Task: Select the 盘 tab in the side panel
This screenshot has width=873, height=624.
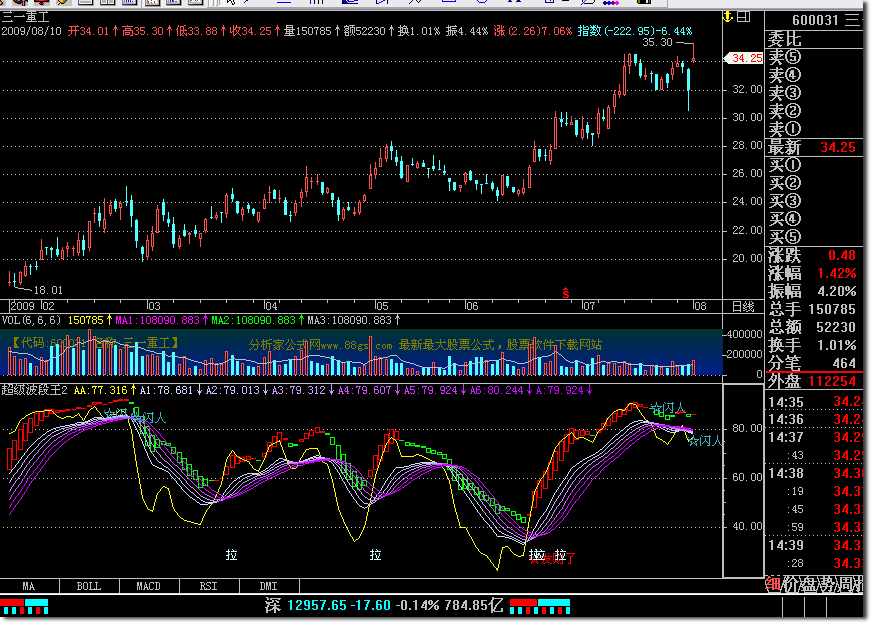Action: coord(809,584)
